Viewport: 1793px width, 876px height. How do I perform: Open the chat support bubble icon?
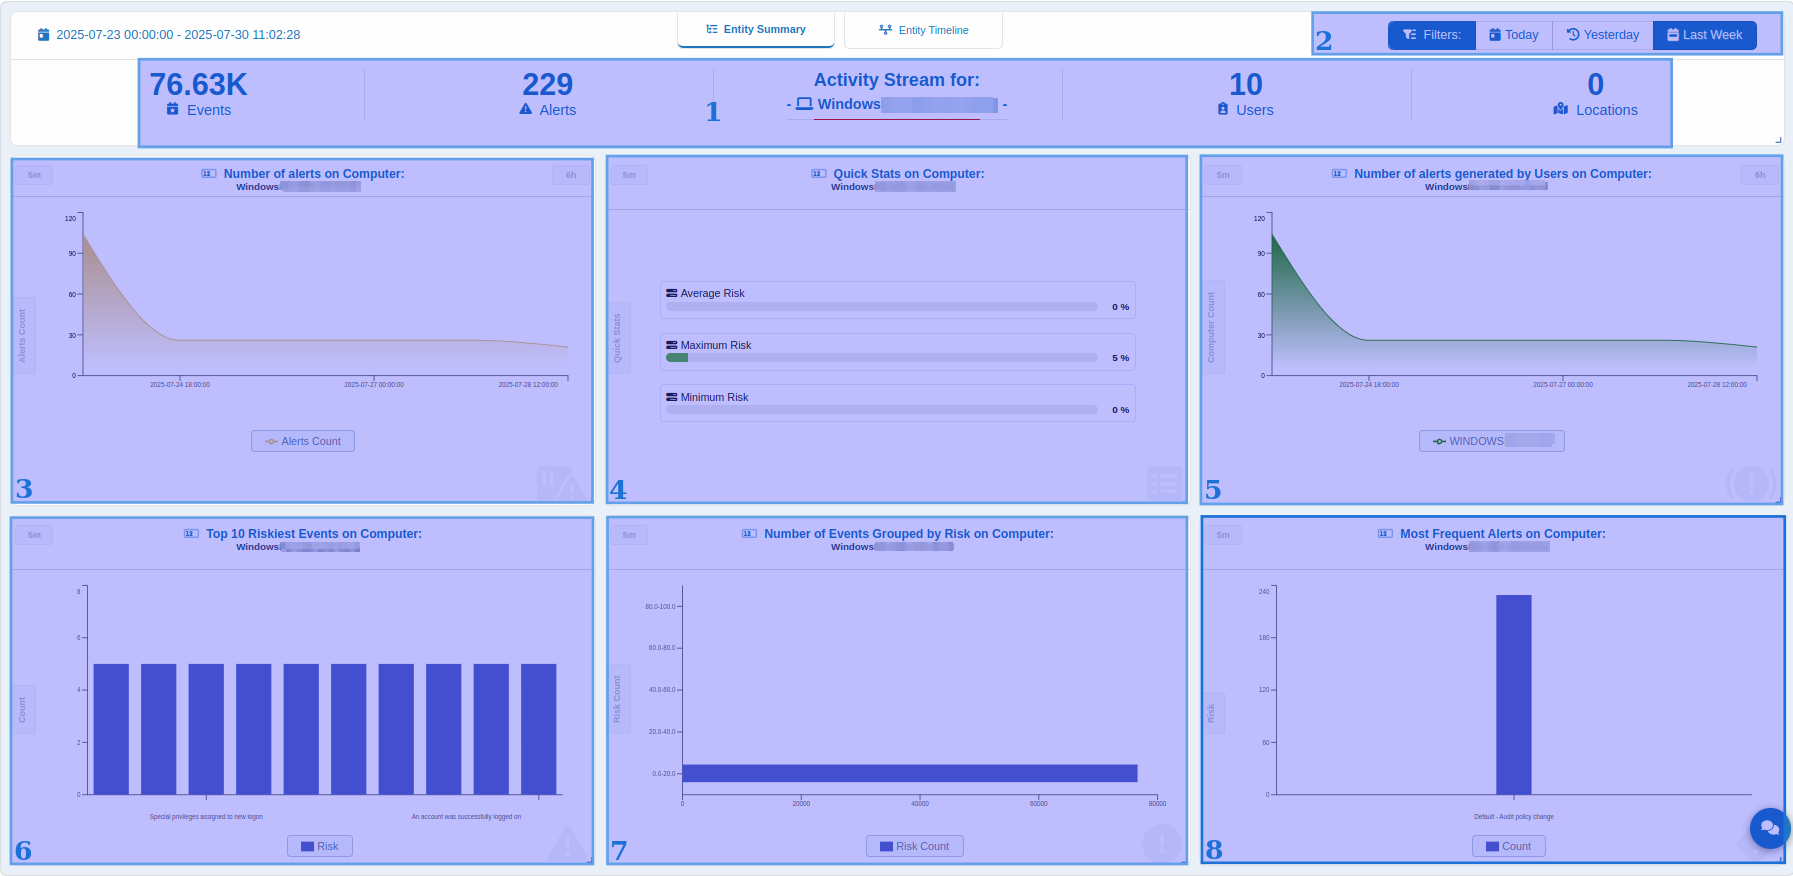point(1769,828)
